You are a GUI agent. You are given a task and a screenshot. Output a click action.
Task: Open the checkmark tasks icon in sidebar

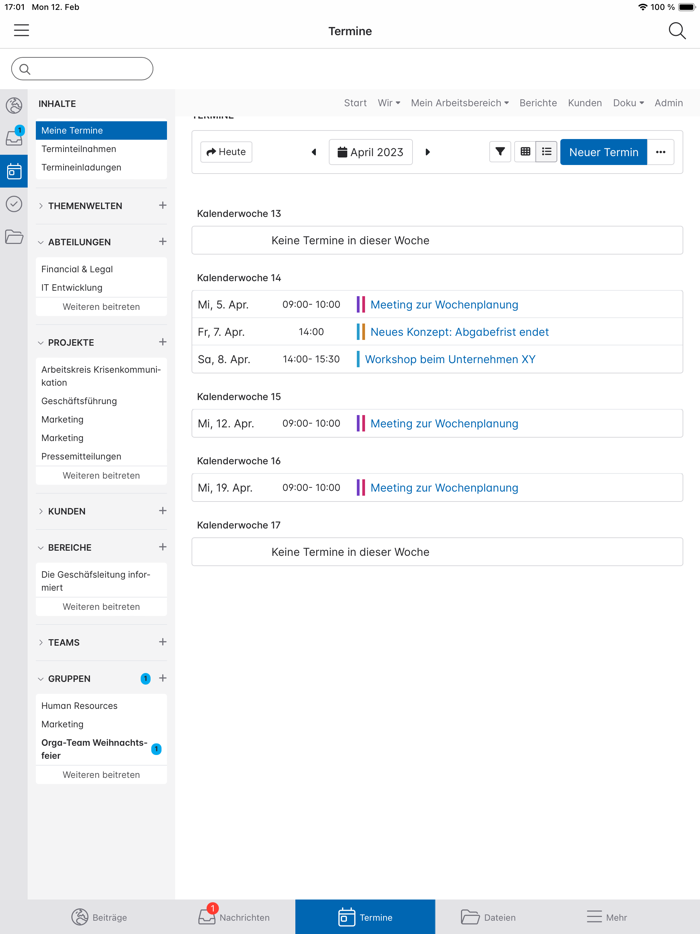[14, 204]
